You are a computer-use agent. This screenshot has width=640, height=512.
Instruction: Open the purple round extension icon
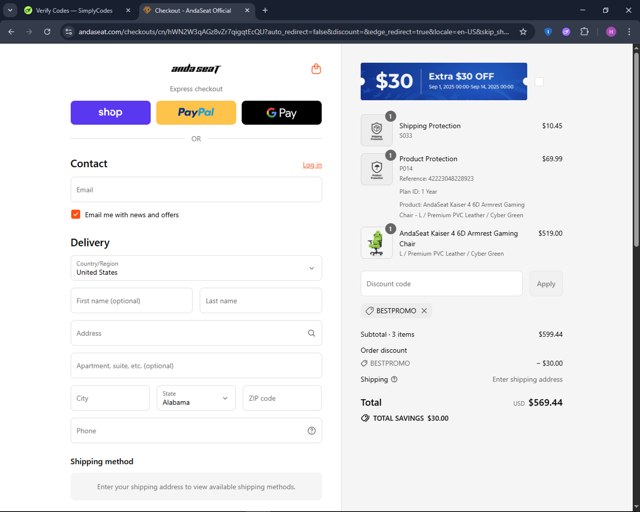point(566,31)
